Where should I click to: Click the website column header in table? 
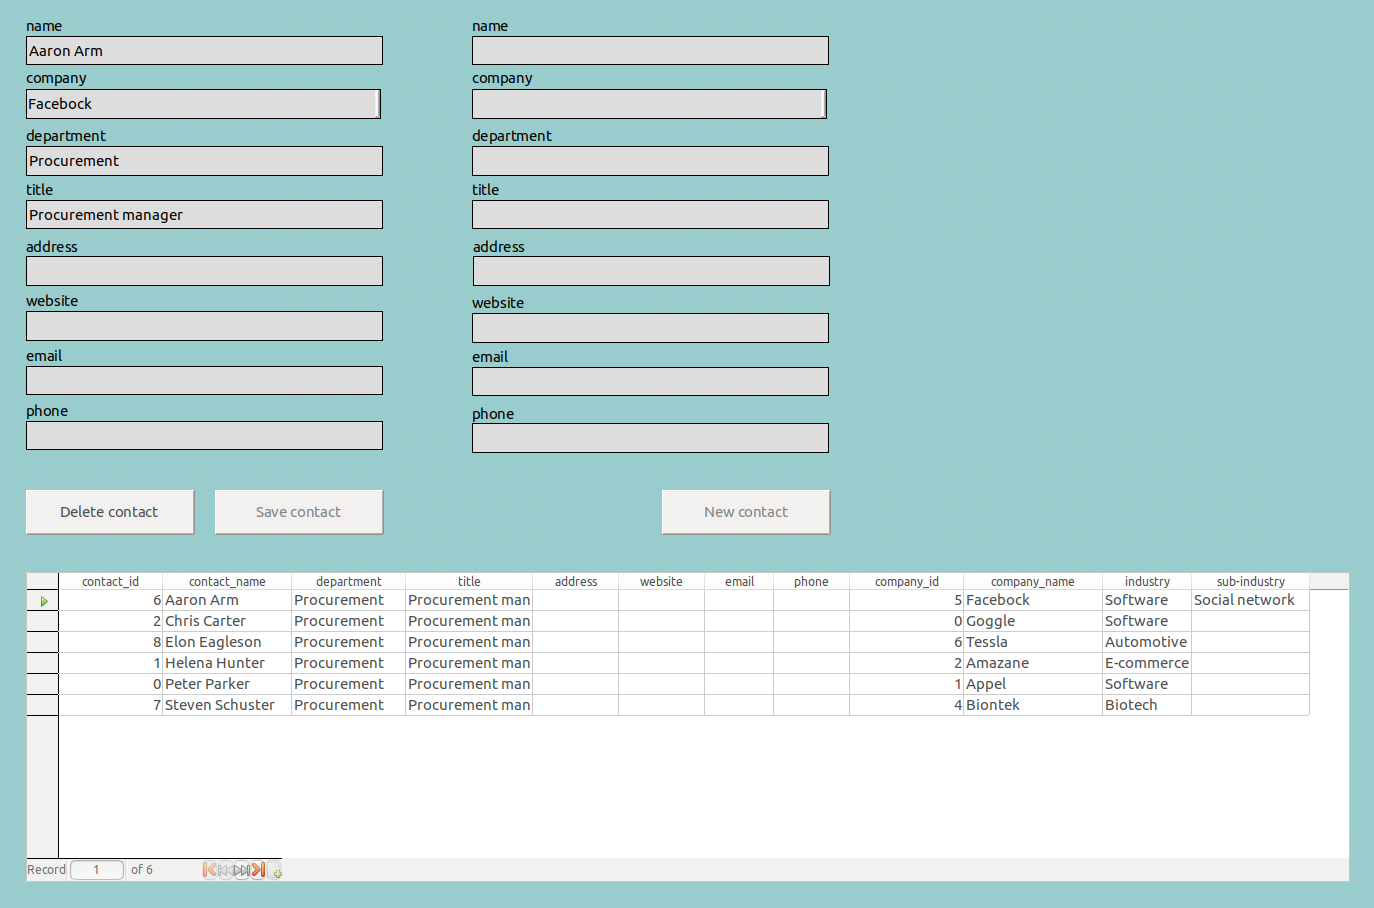pos(661,581)
